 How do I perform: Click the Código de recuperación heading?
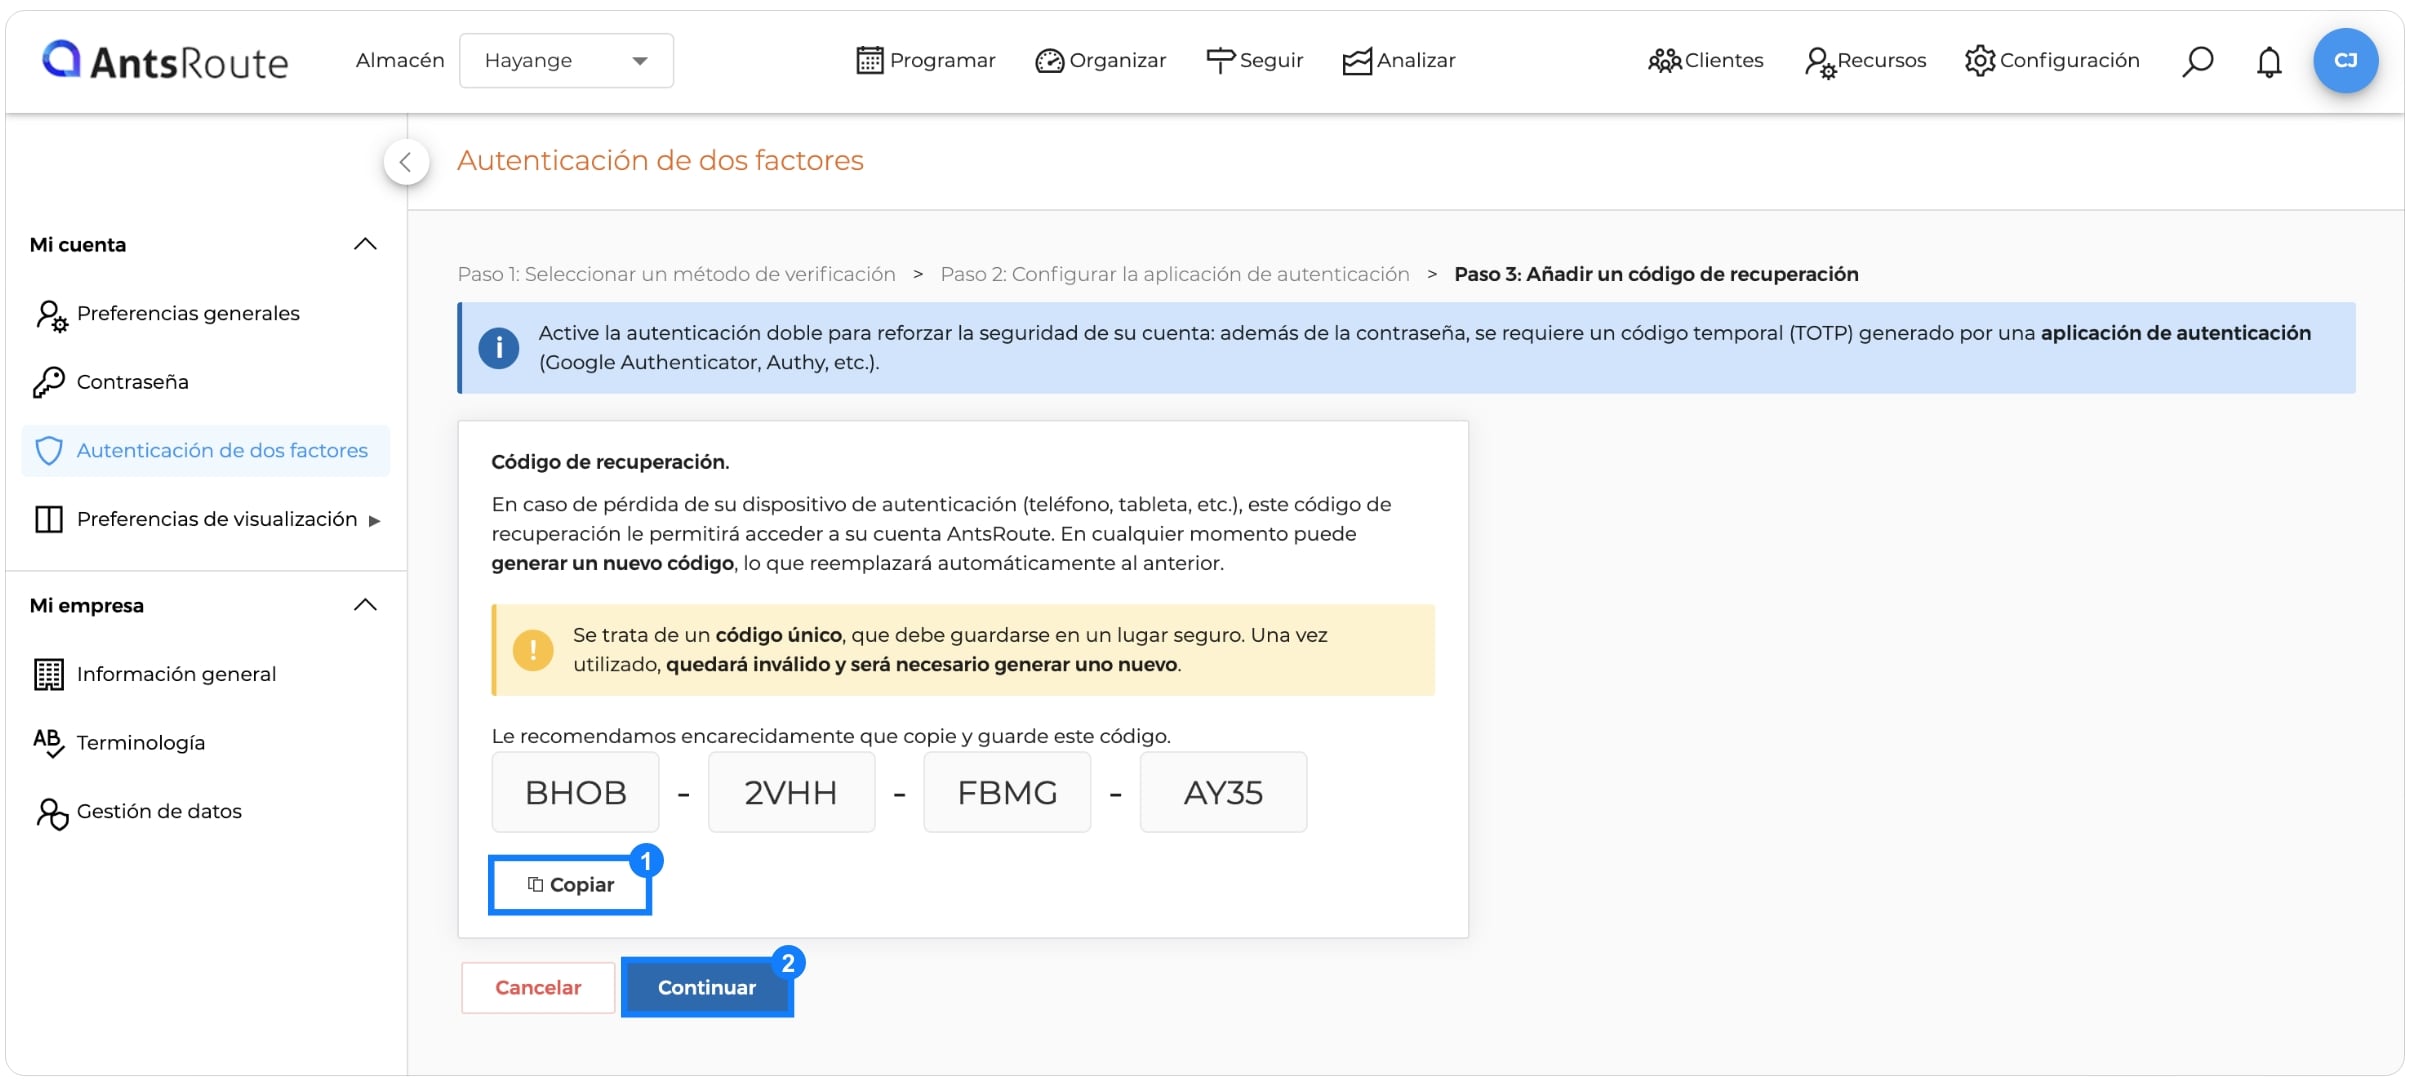click(x=610, y=462)
